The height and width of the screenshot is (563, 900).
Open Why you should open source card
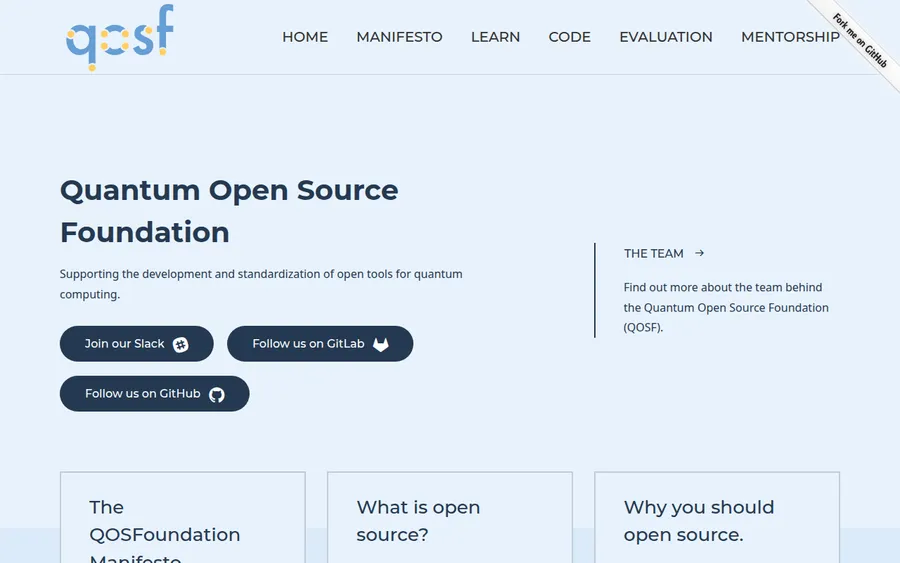(717, 518)
